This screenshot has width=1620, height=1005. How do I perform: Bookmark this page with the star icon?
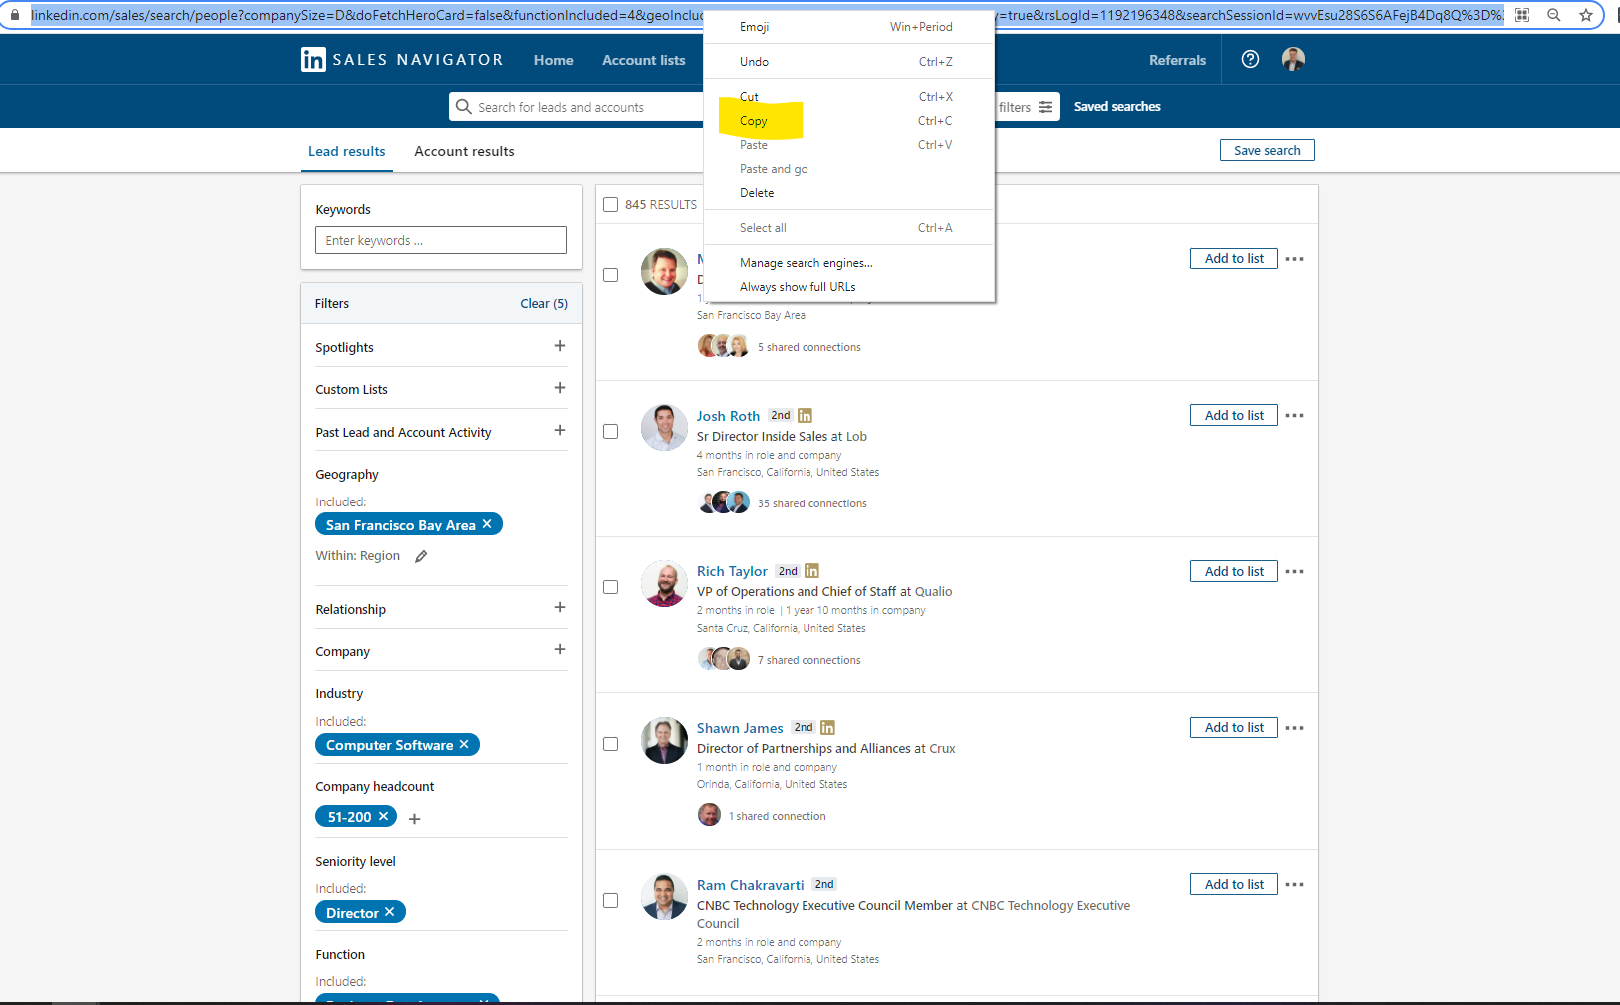[1585, 15]
